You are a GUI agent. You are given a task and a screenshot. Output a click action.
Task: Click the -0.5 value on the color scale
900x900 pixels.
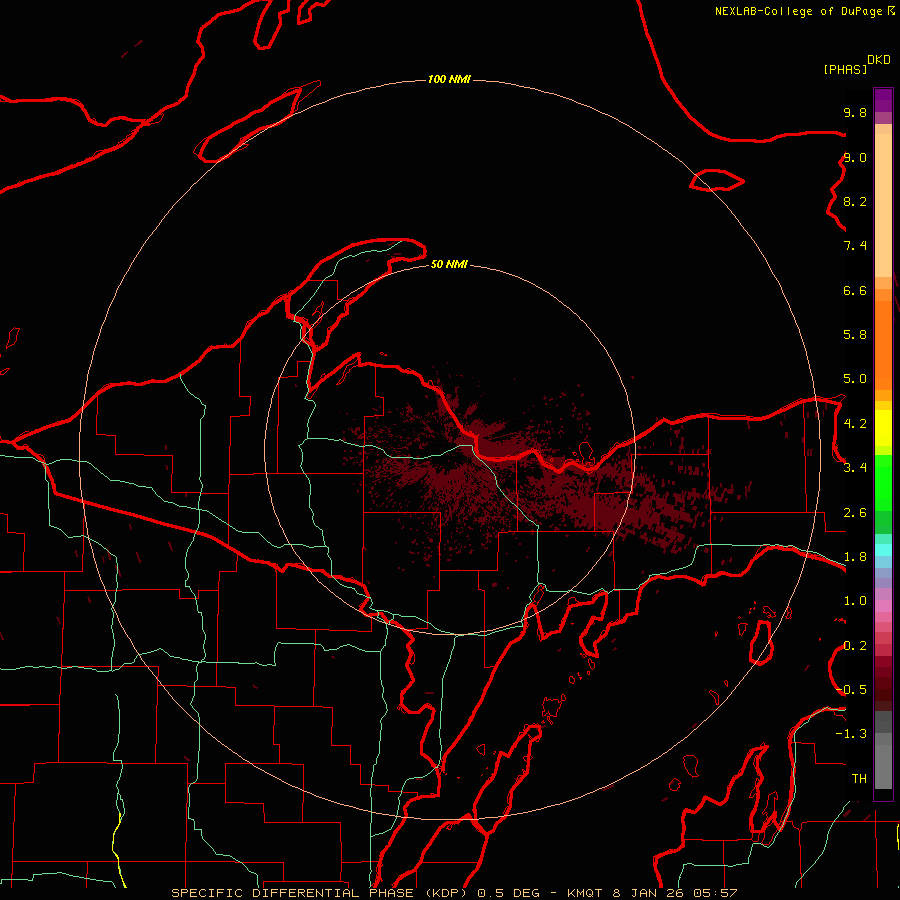[852, 690]
